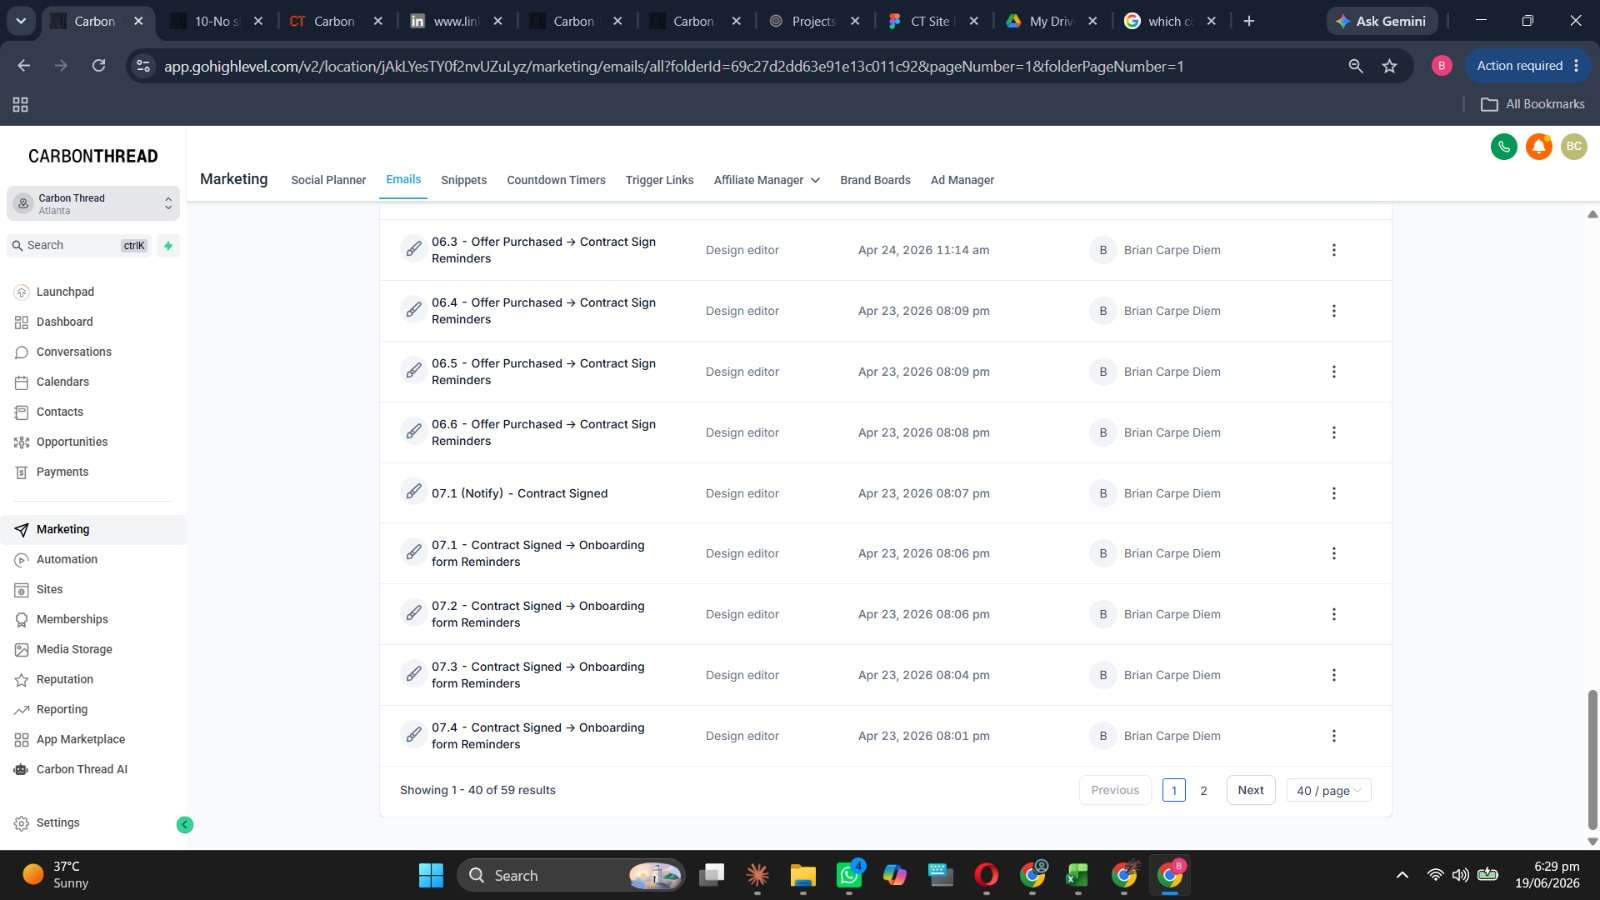This screenshot has width=1600, height=900.
Task: Open Chrome tab search dropdown arrow
Action: click(20, 21)
